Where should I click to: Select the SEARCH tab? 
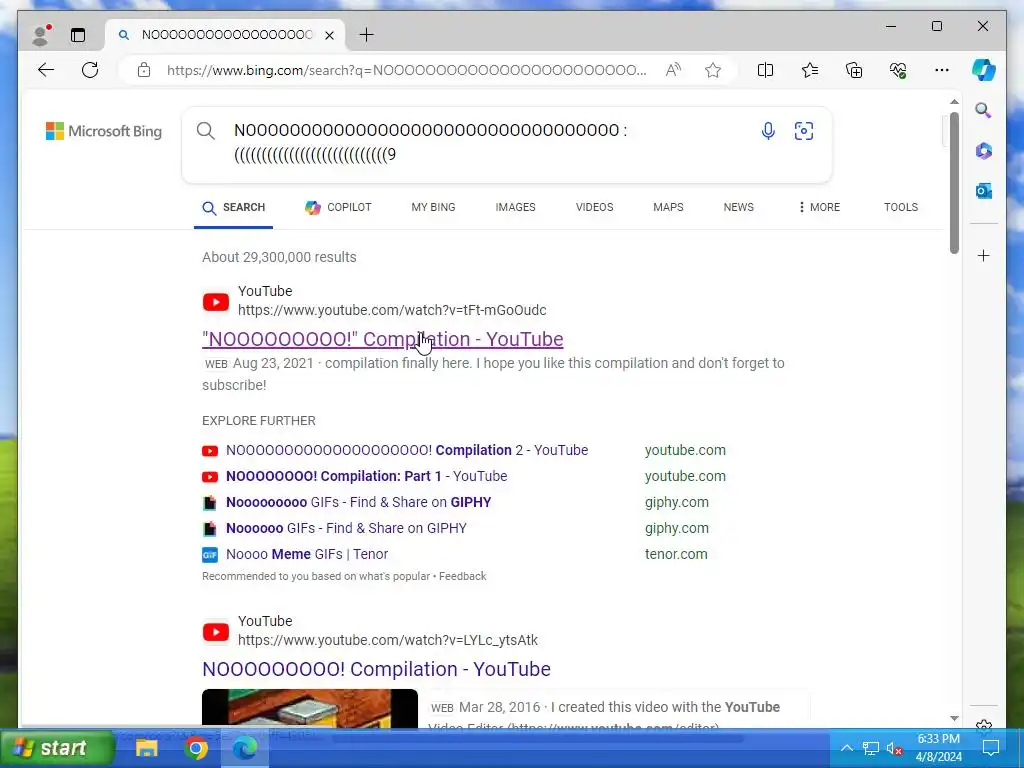[234, 208]
